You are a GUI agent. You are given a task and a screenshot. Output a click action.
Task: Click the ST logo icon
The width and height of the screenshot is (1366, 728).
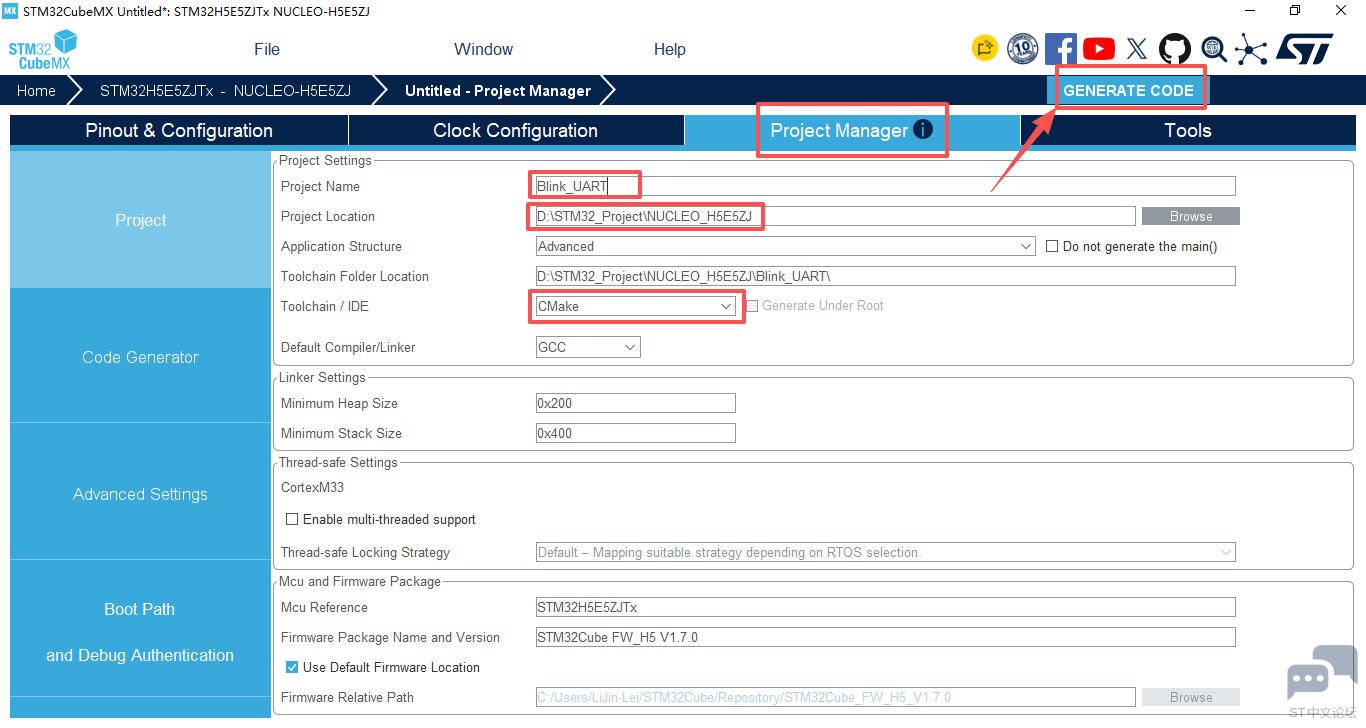pos(1304,48)
